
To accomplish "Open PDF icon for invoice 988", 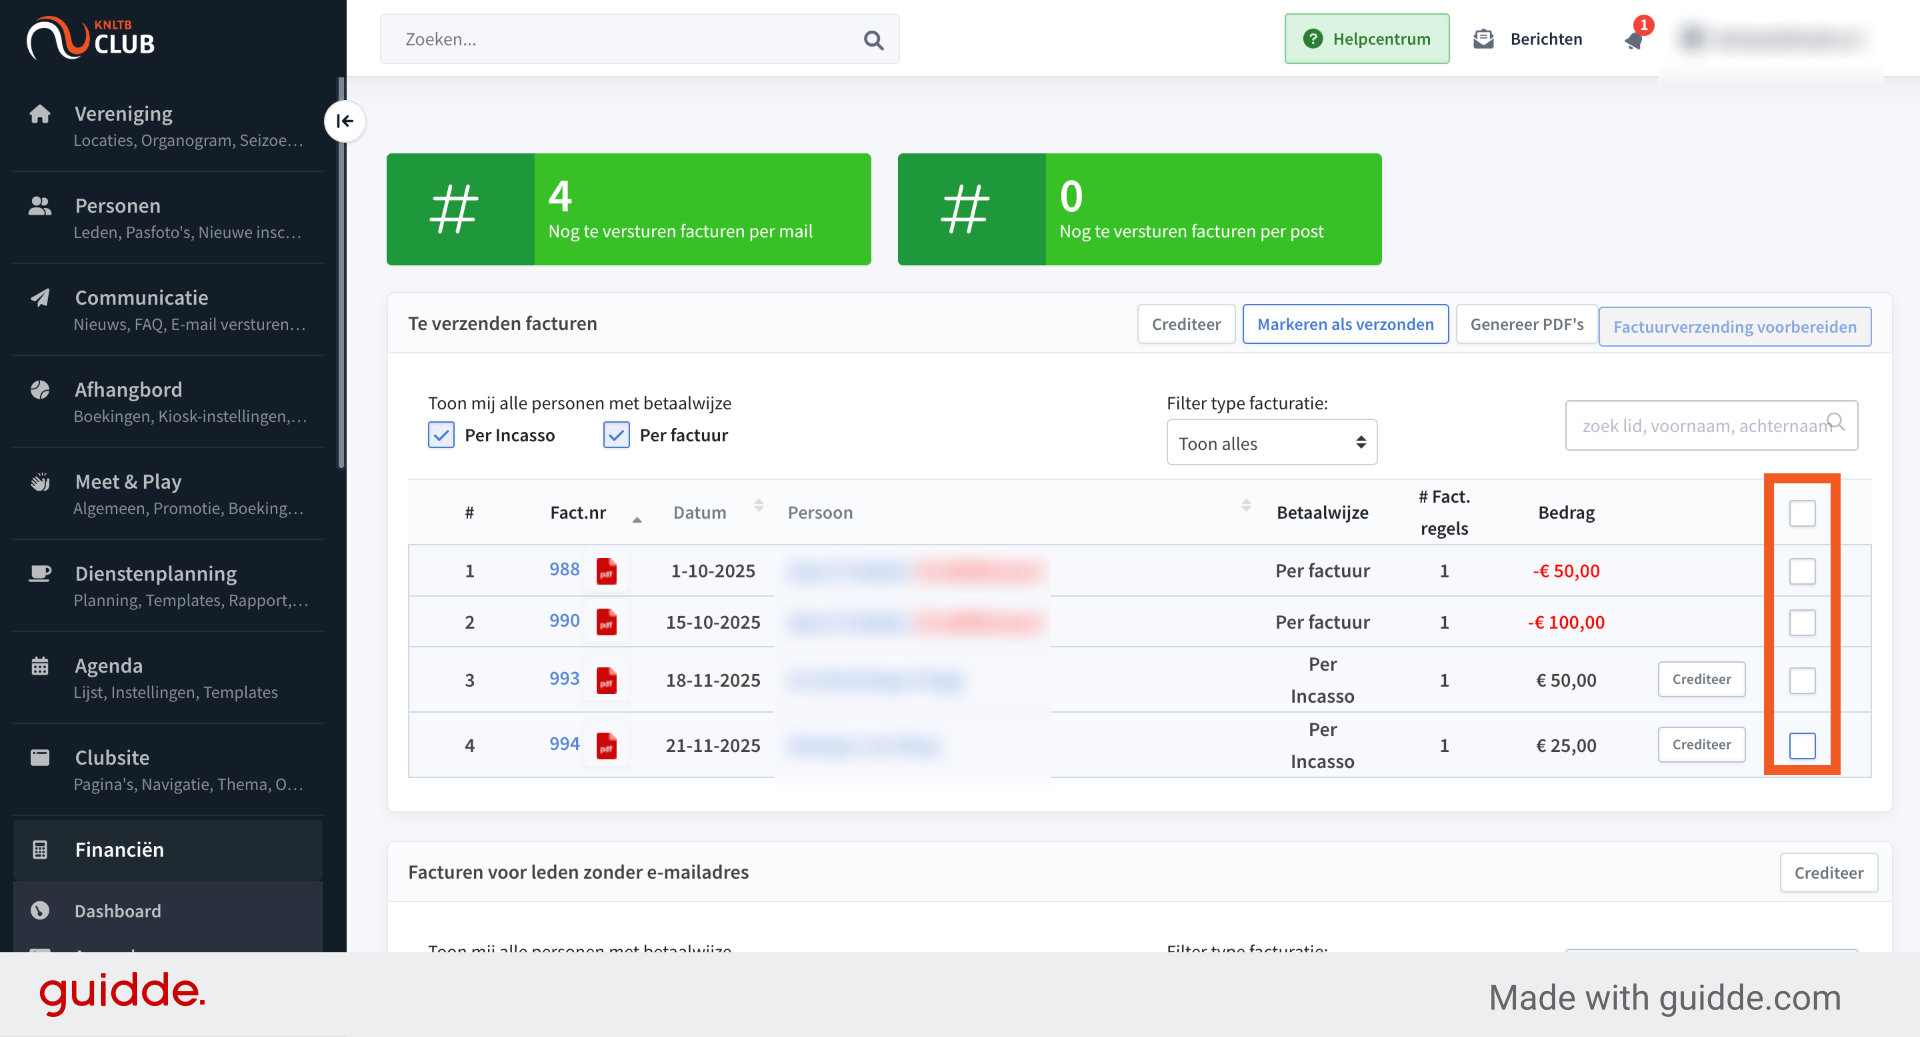I will point(607,571).
